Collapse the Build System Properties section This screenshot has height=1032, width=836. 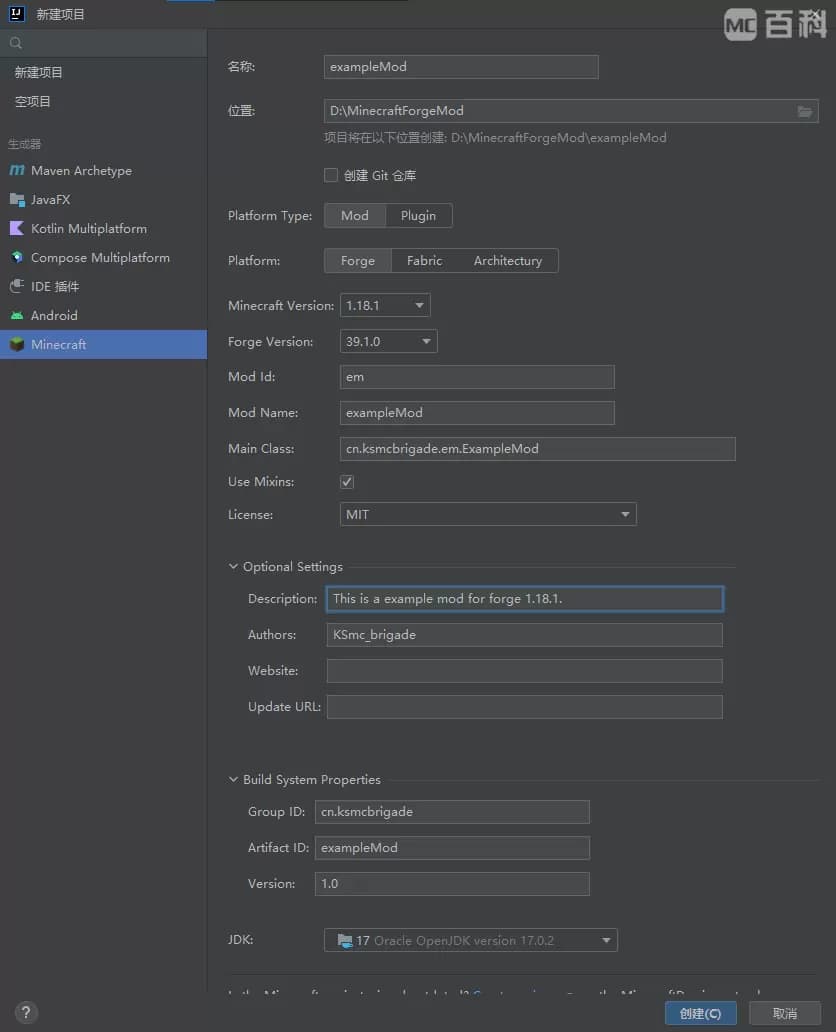(x=233, y=779)
